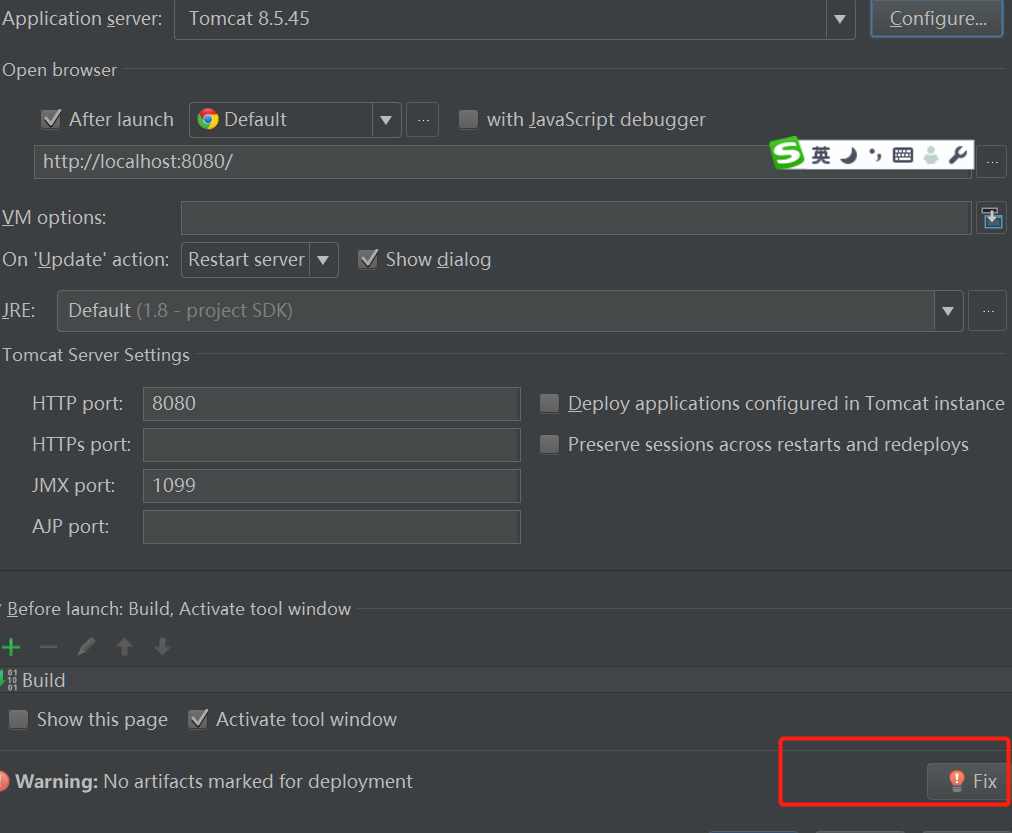Click the red warning icon
The height and width of the screenshot is (833, 1012).
click(x=3, y=781)
